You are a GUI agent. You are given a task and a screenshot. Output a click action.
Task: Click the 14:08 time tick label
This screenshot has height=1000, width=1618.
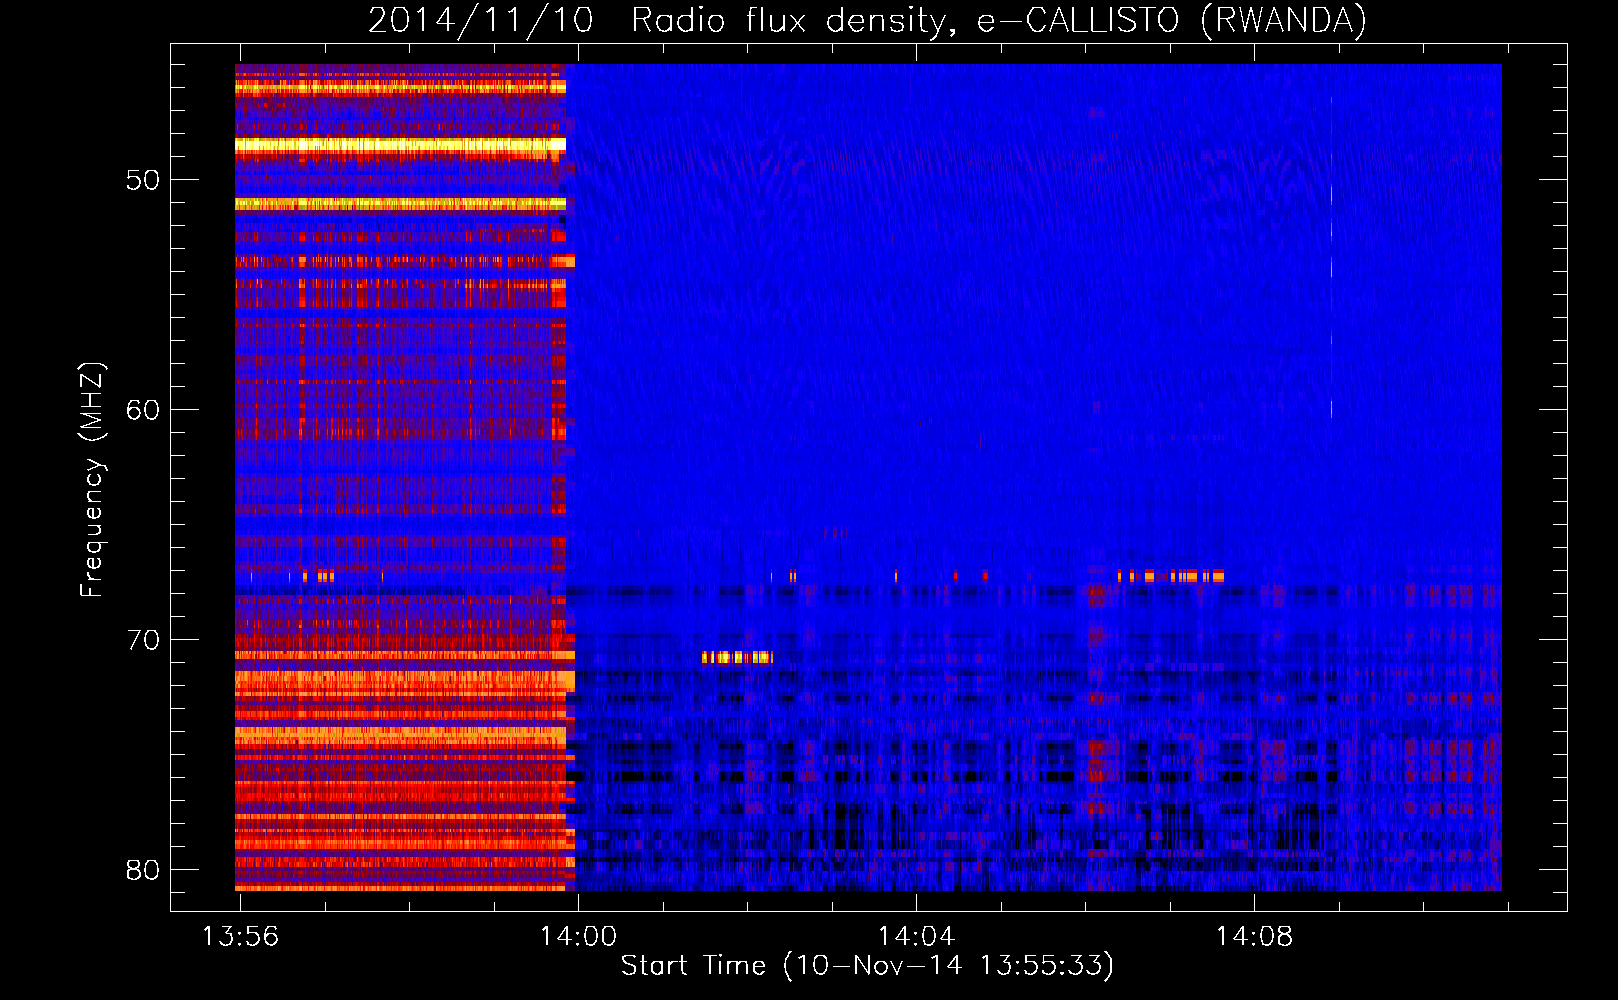point(1254,937)
